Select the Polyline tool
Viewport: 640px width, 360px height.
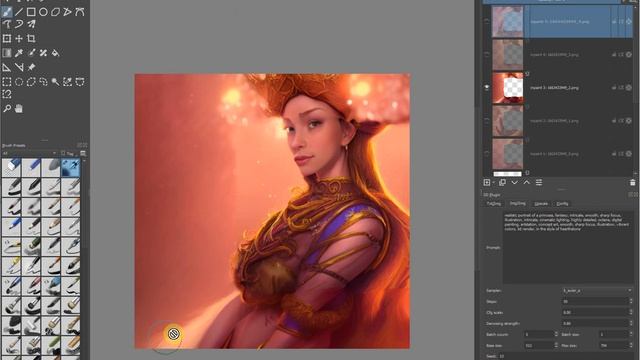click(x=68, y=12)
